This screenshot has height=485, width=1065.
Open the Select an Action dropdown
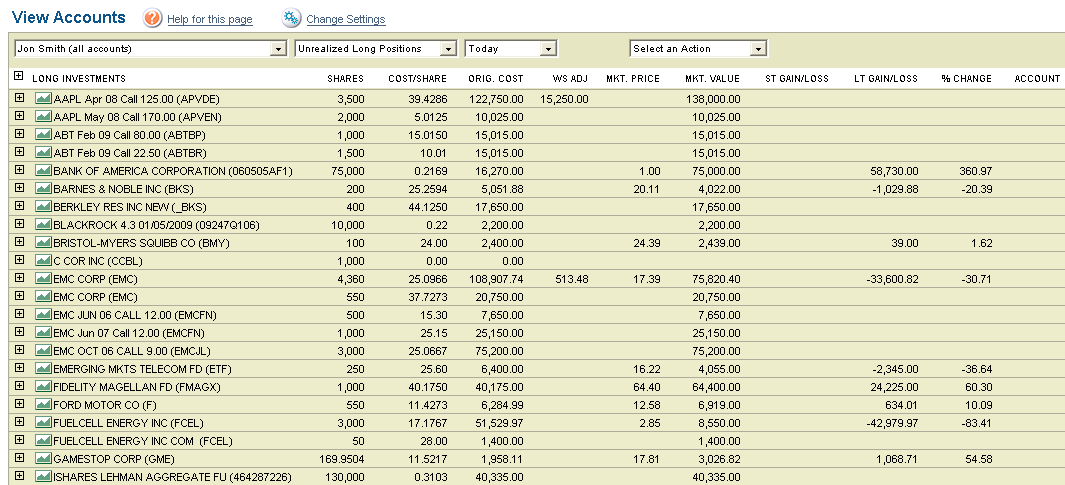coord(698,49)
